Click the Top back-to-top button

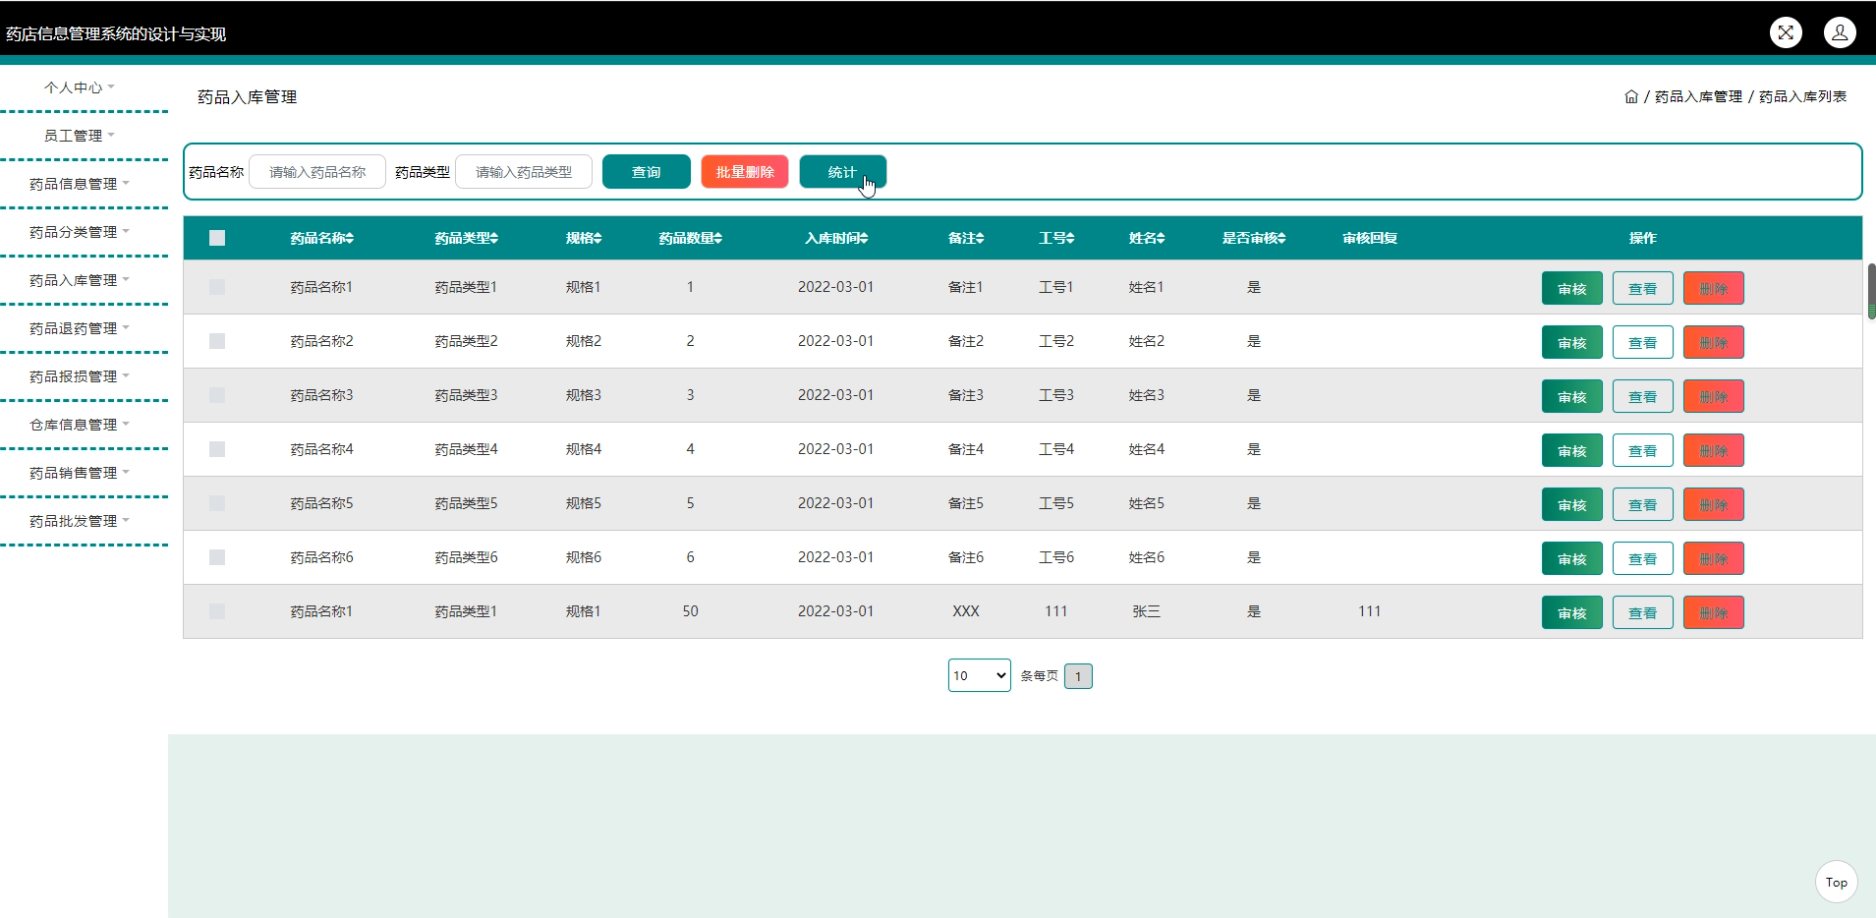pyautogui.click(x=1836, y=882)
